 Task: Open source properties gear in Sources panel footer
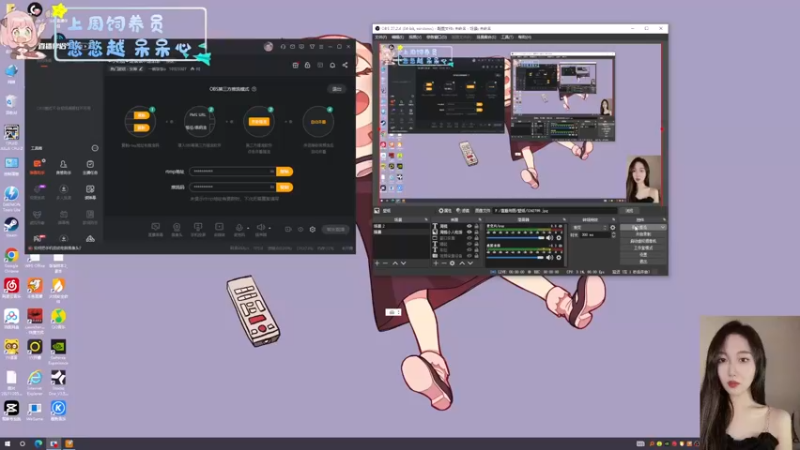452,263
